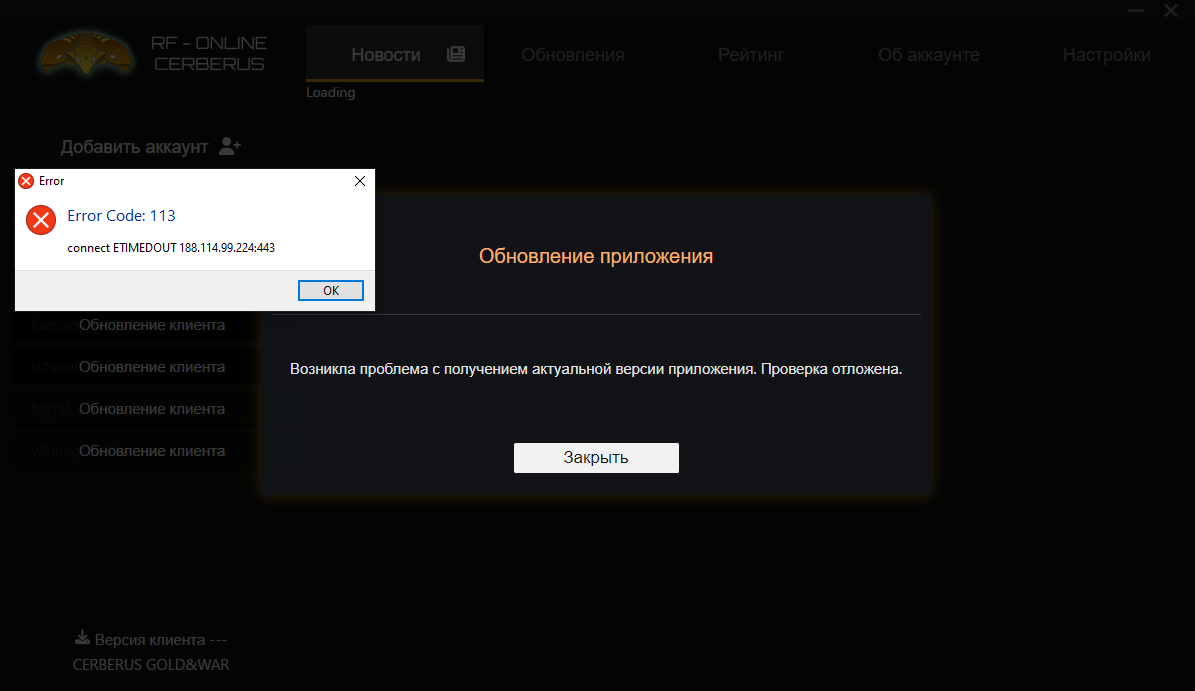
Task: Close the Error Code 113 dialog with X
Action: click(x=360, y=181)
